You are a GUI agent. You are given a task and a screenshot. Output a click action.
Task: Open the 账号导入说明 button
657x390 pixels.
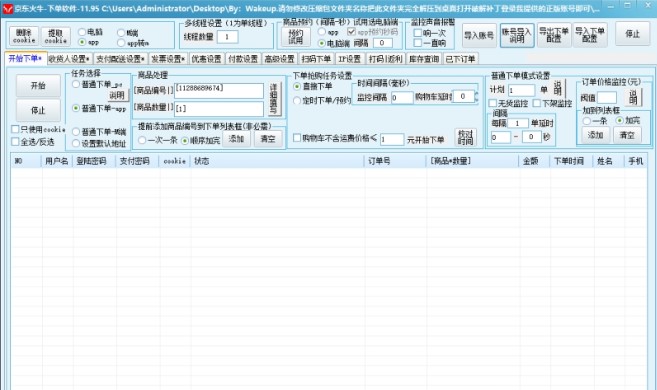[517, 35]
